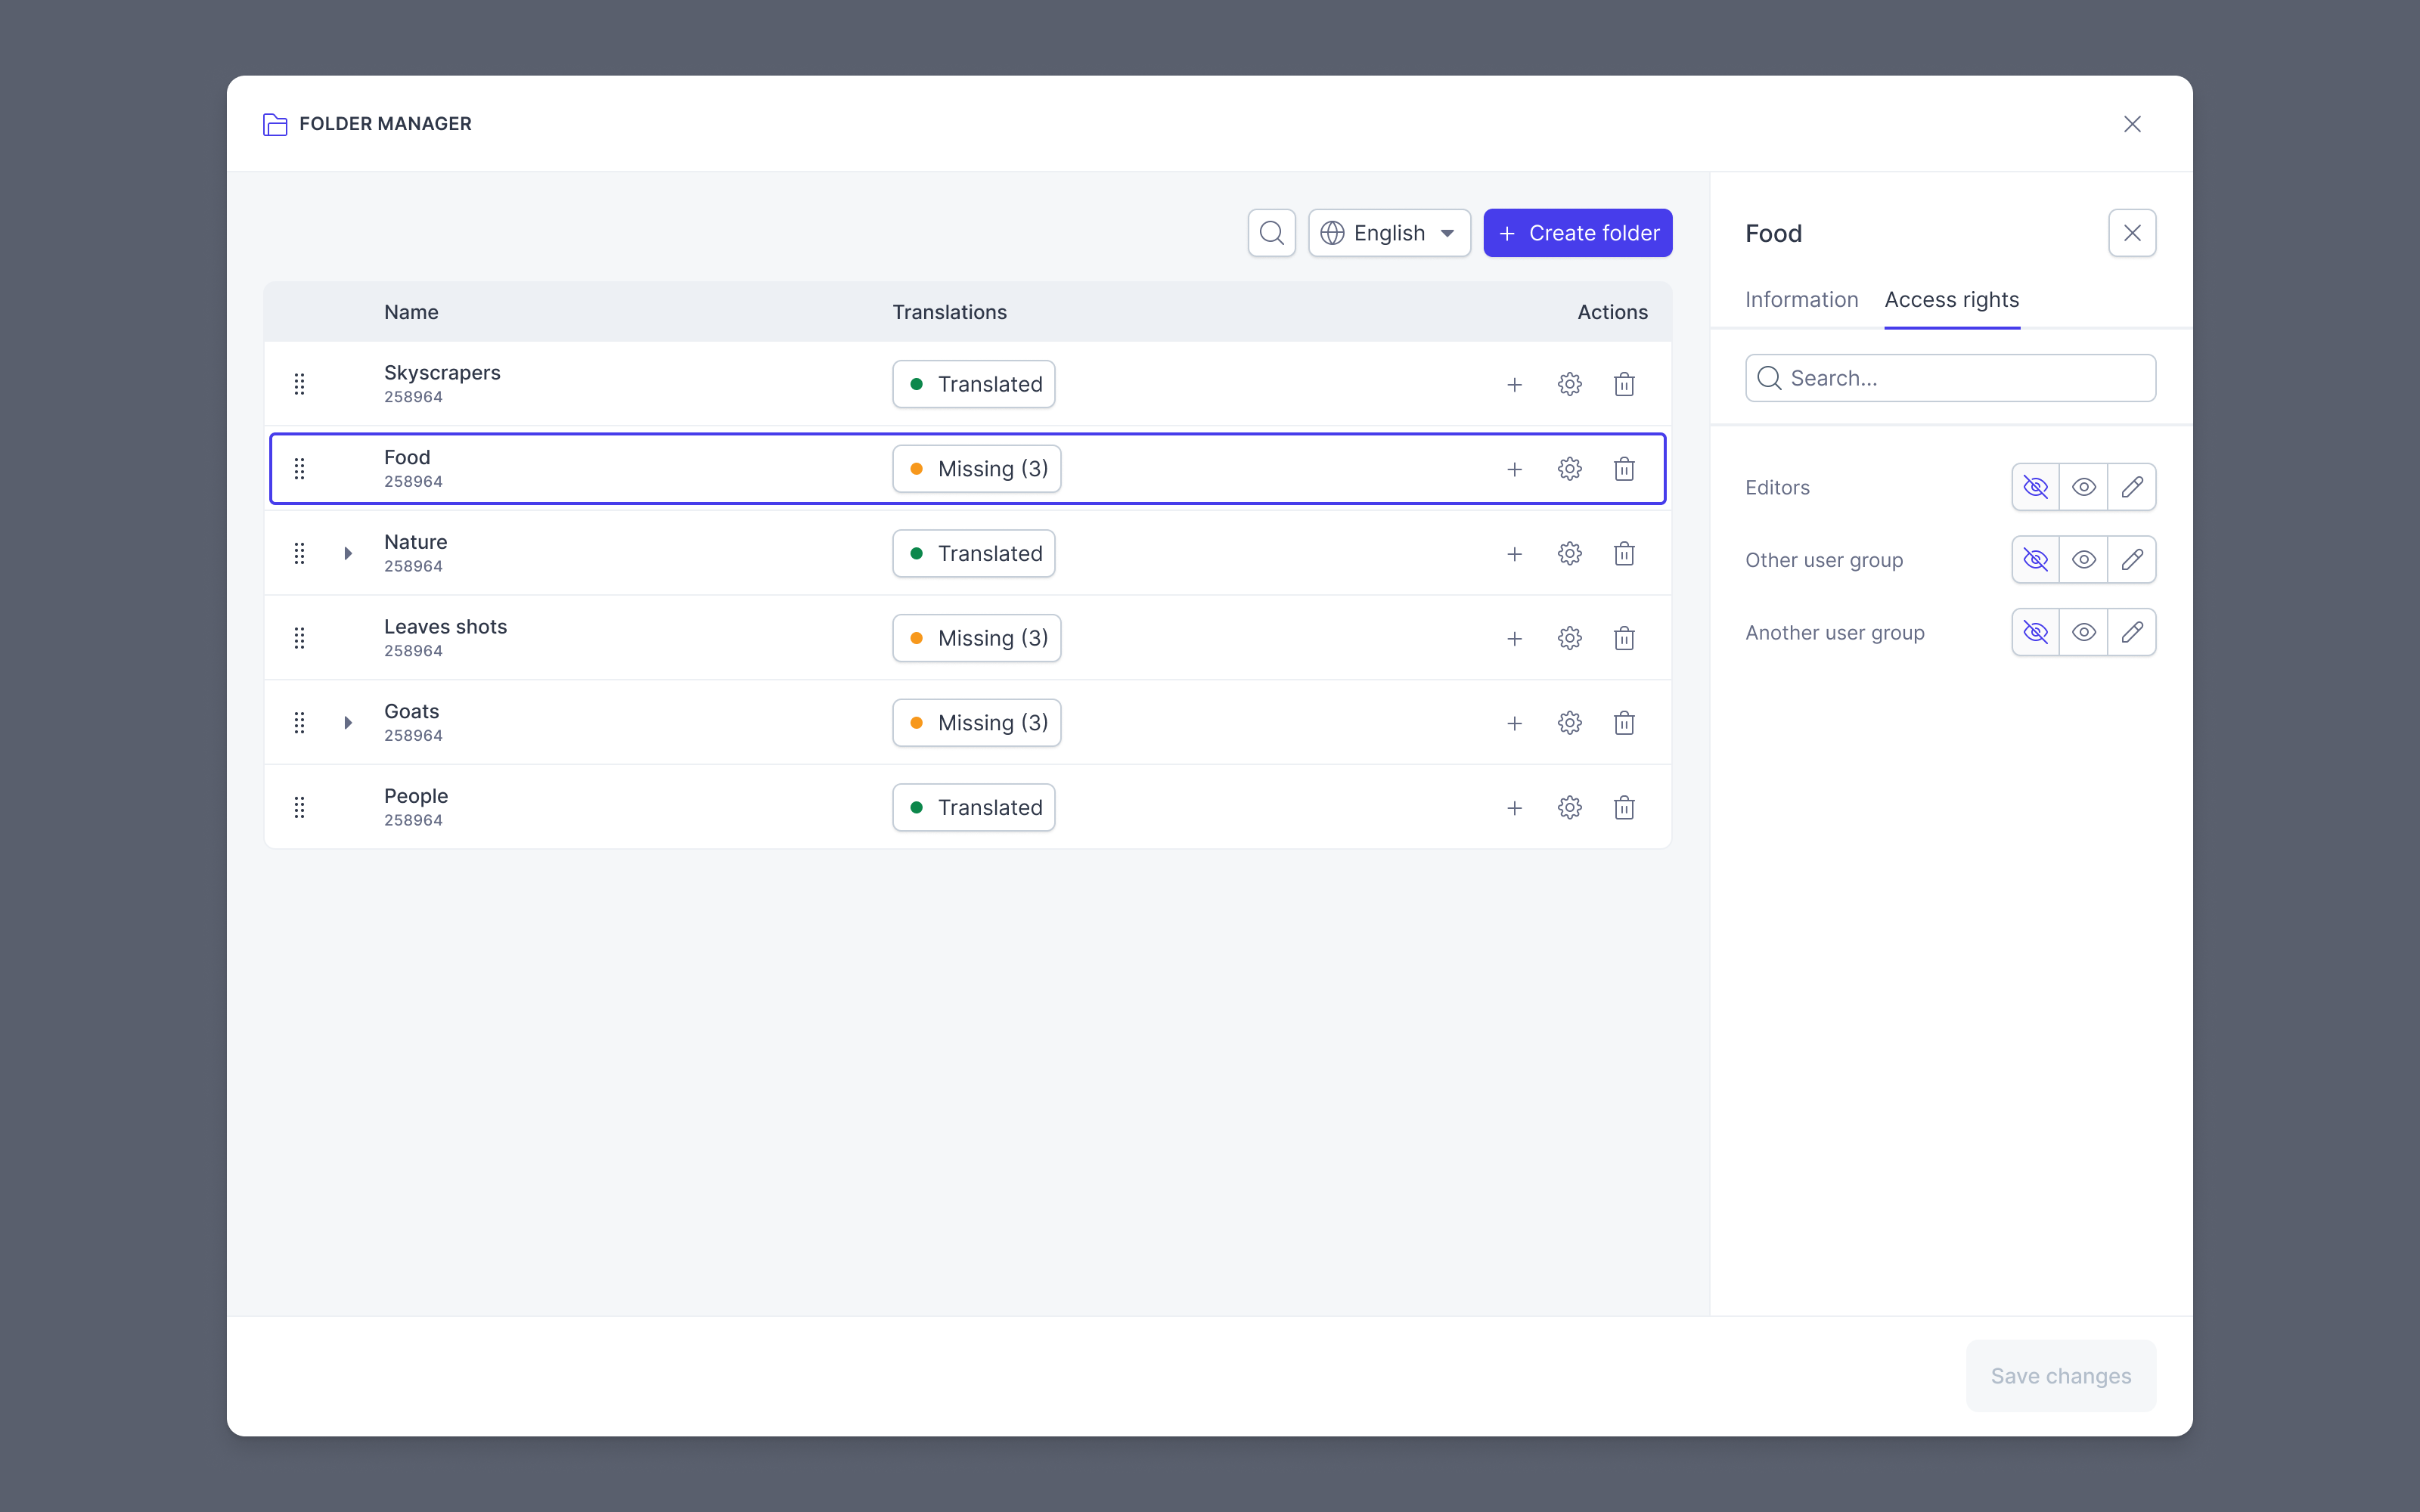Expand the Nature folder tree

347,553
